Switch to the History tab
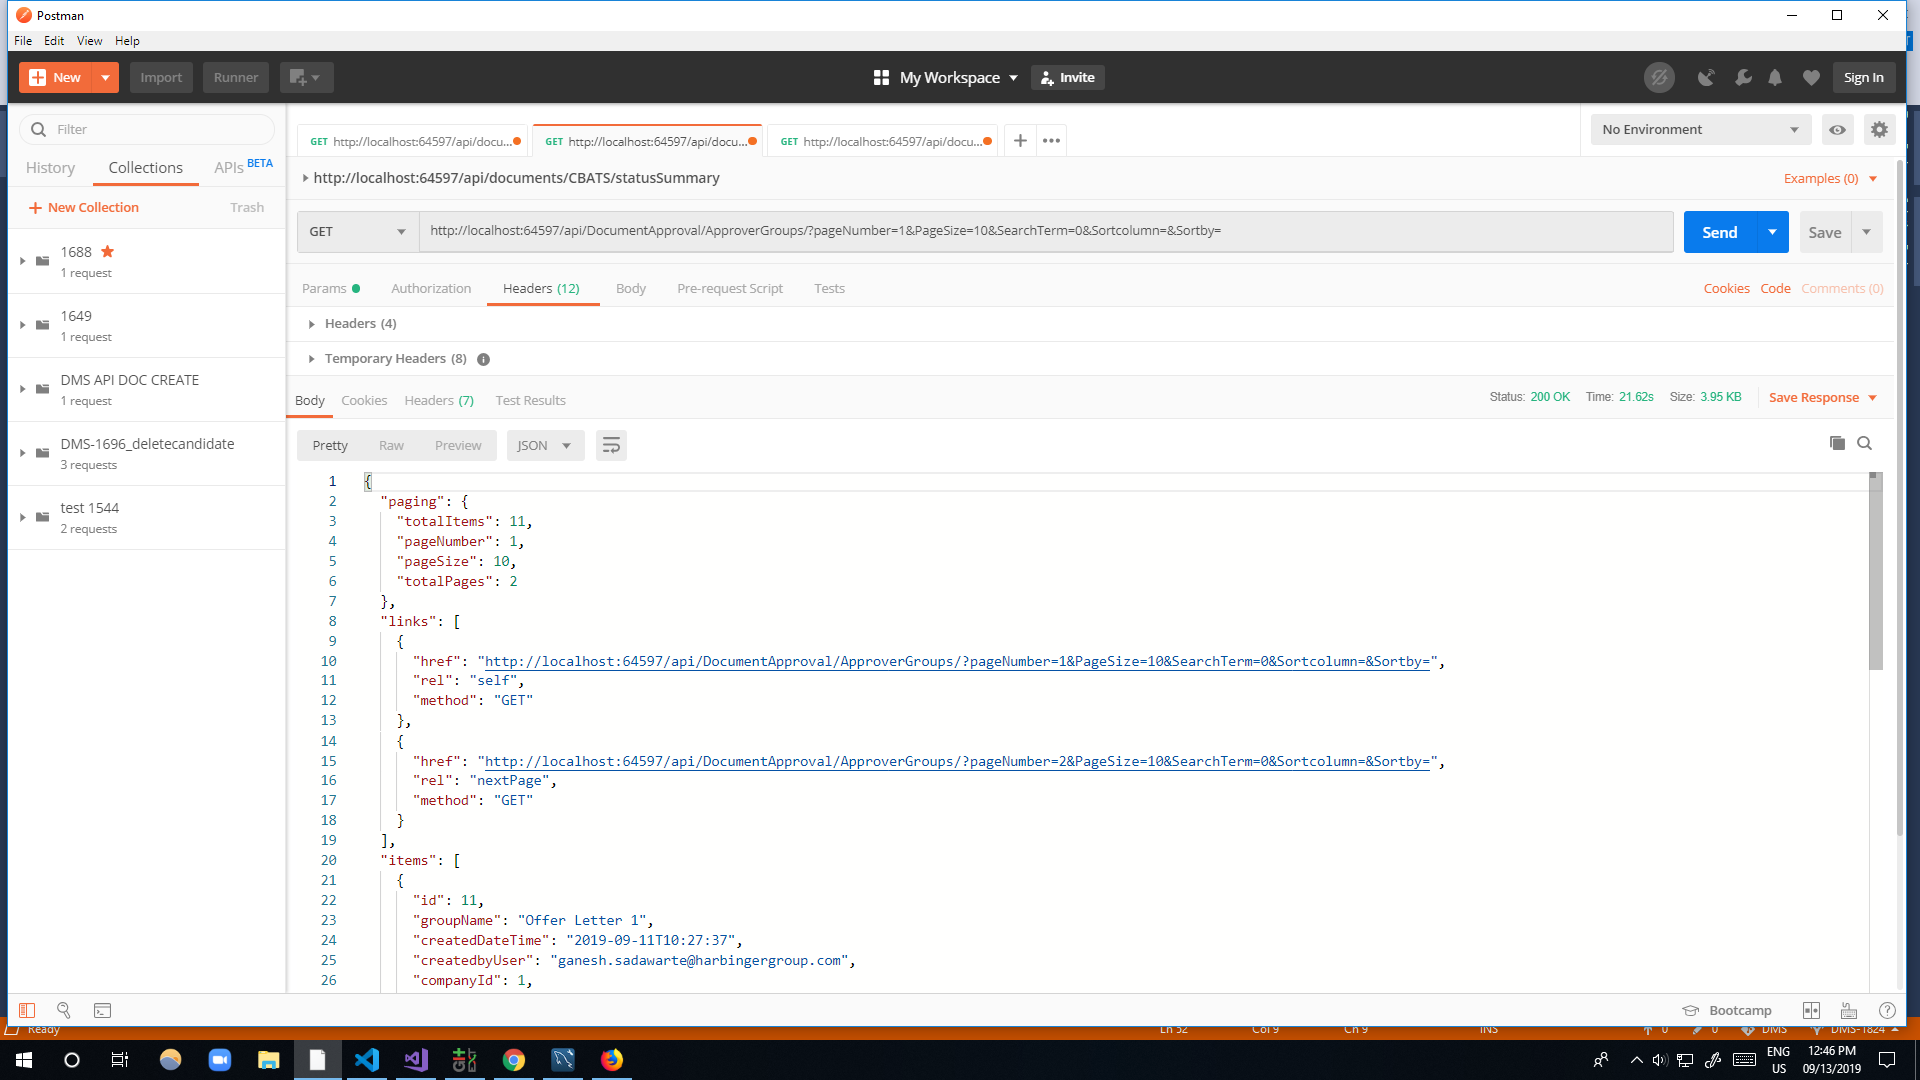1920x1080 pixels. (x=50, y=168)
